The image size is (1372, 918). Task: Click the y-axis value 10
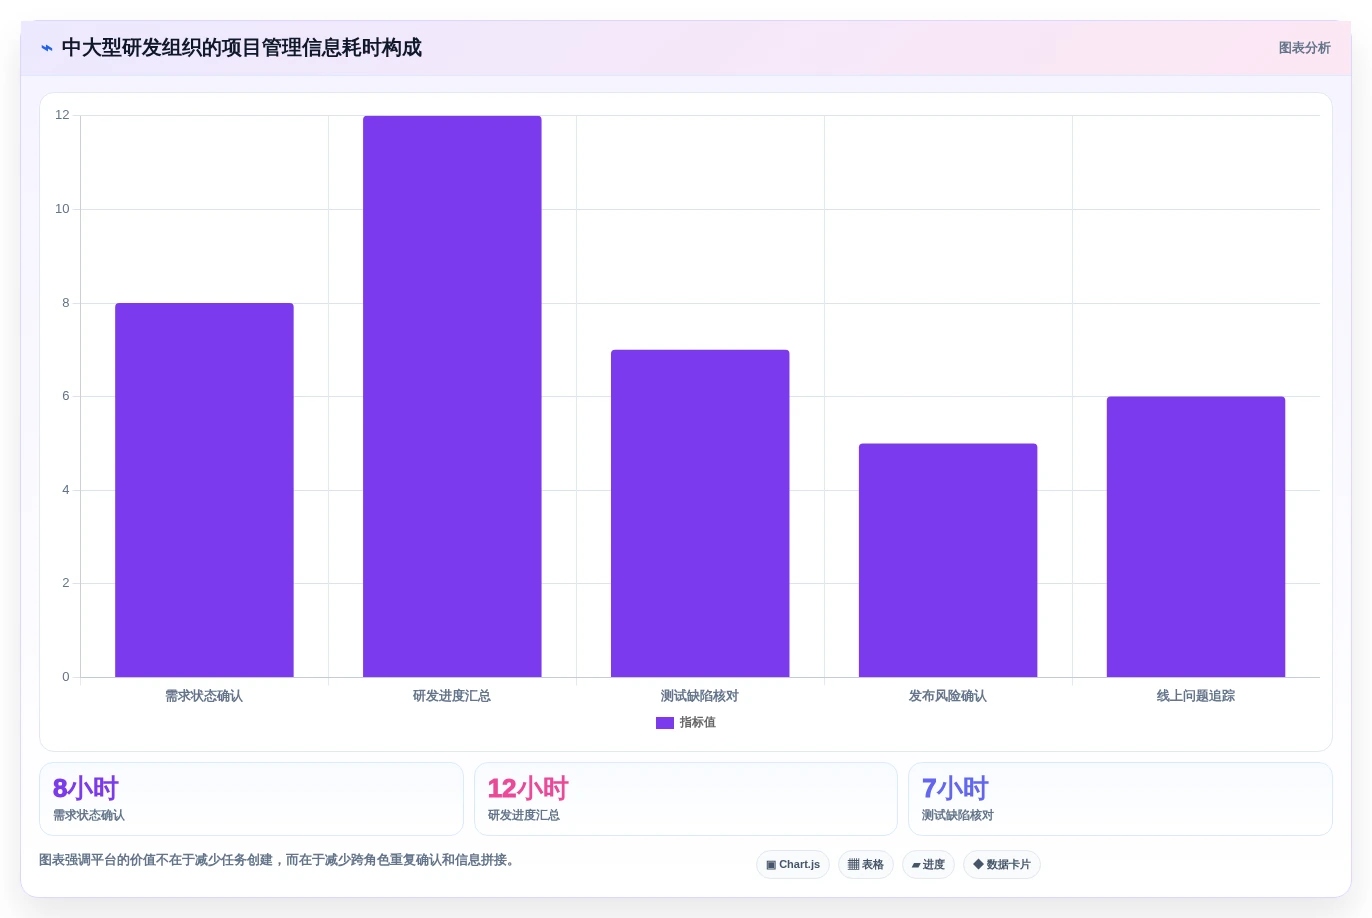pos(62,209)
